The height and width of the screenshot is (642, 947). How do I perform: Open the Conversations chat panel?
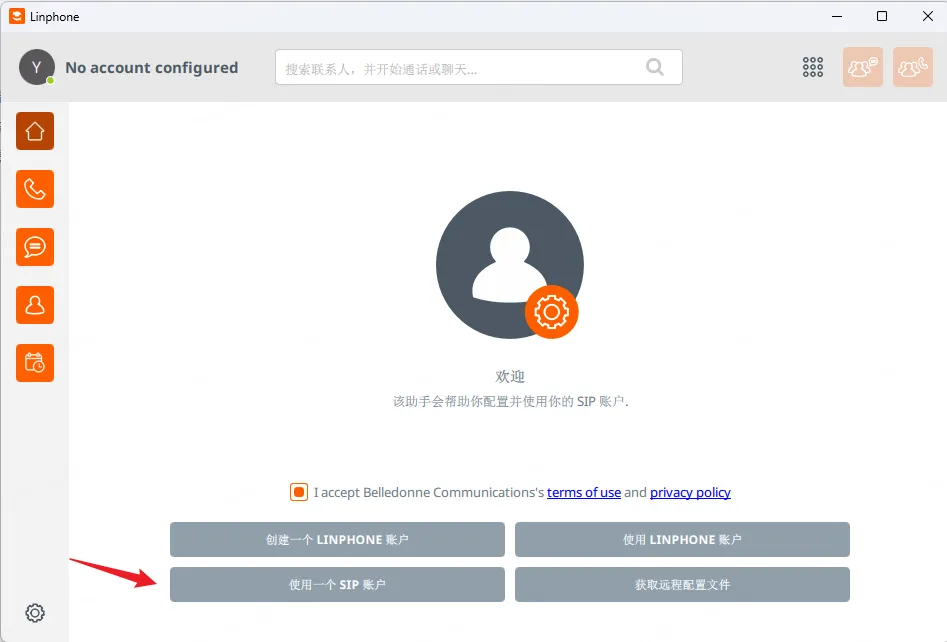[x=35, y=247]
